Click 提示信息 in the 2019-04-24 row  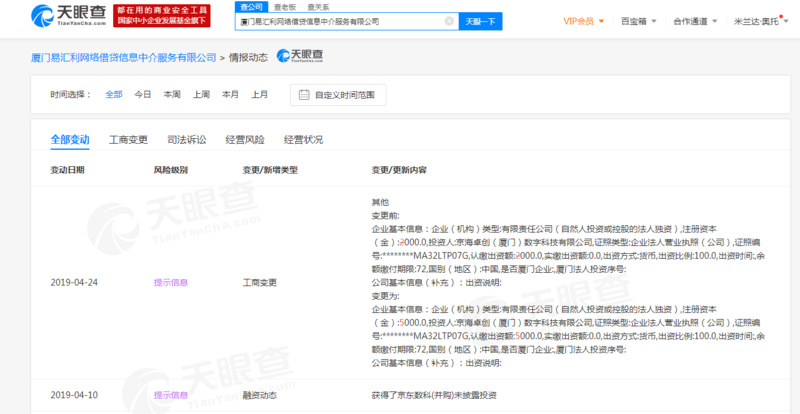point(171,282)
